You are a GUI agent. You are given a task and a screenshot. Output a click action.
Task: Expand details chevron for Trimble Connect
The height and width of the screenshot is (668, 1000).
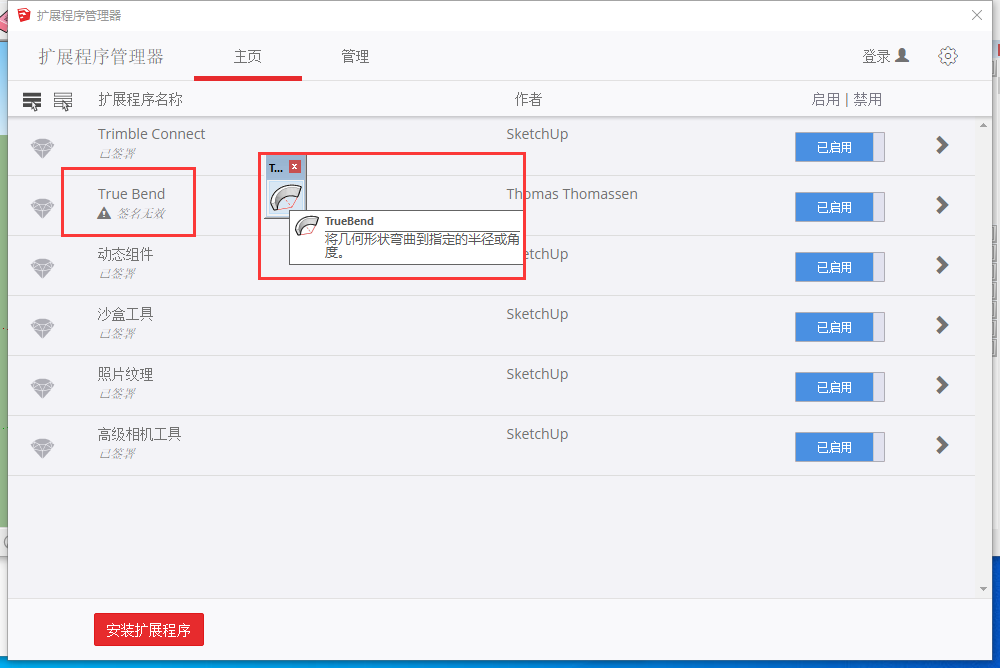(x=942, y=145)
